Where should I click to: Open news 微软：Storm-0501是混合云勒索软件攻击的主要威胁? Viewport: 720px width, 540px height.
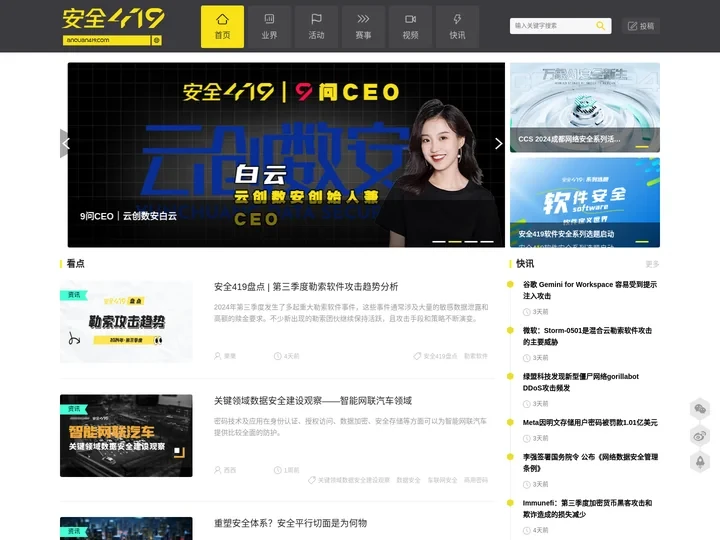click(588, 336)
